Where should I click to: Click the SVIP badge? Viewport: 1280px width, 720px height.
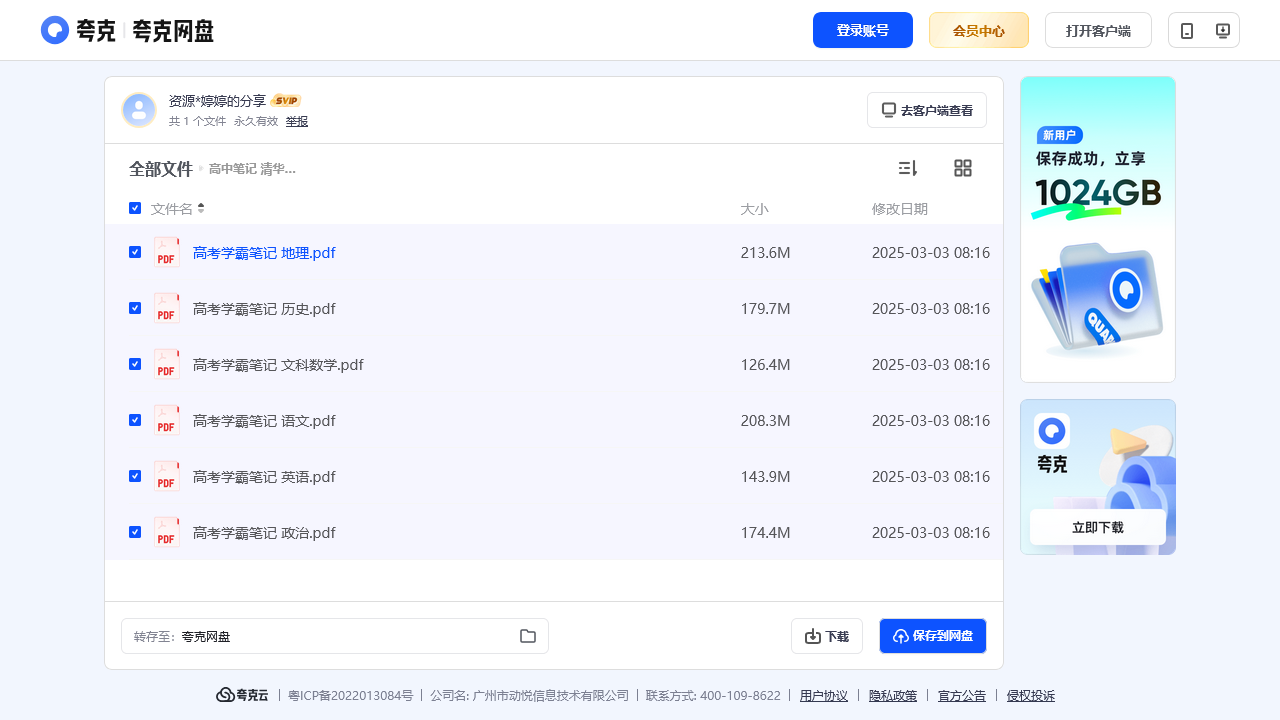[286, 101]
